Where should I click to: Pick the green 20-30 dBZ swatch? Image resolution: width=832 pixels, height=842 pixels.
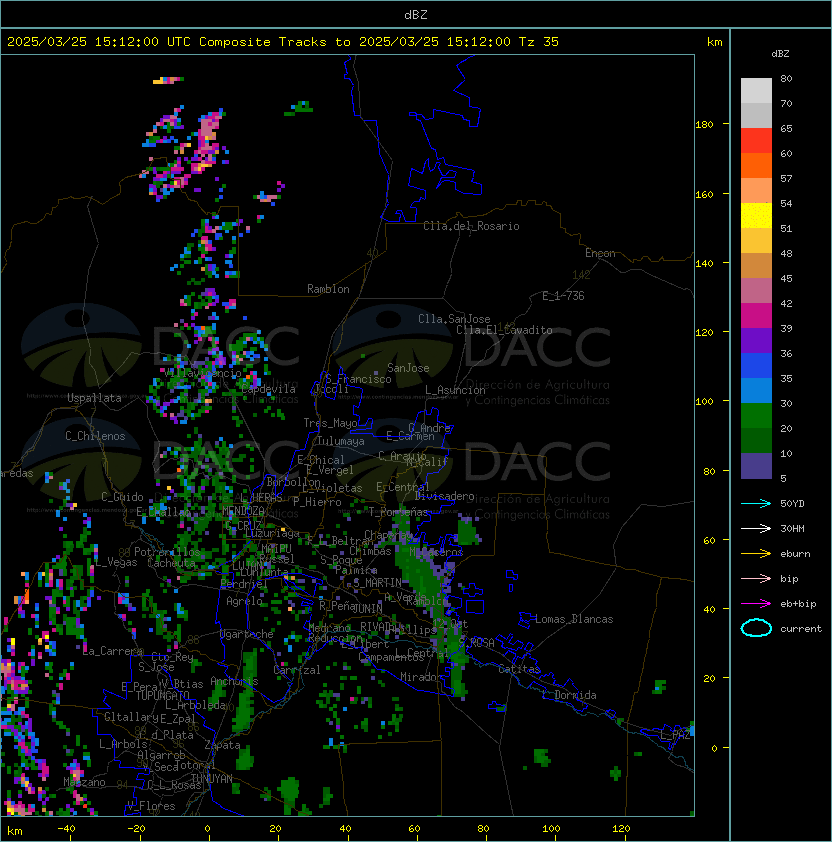pos(756,416)
